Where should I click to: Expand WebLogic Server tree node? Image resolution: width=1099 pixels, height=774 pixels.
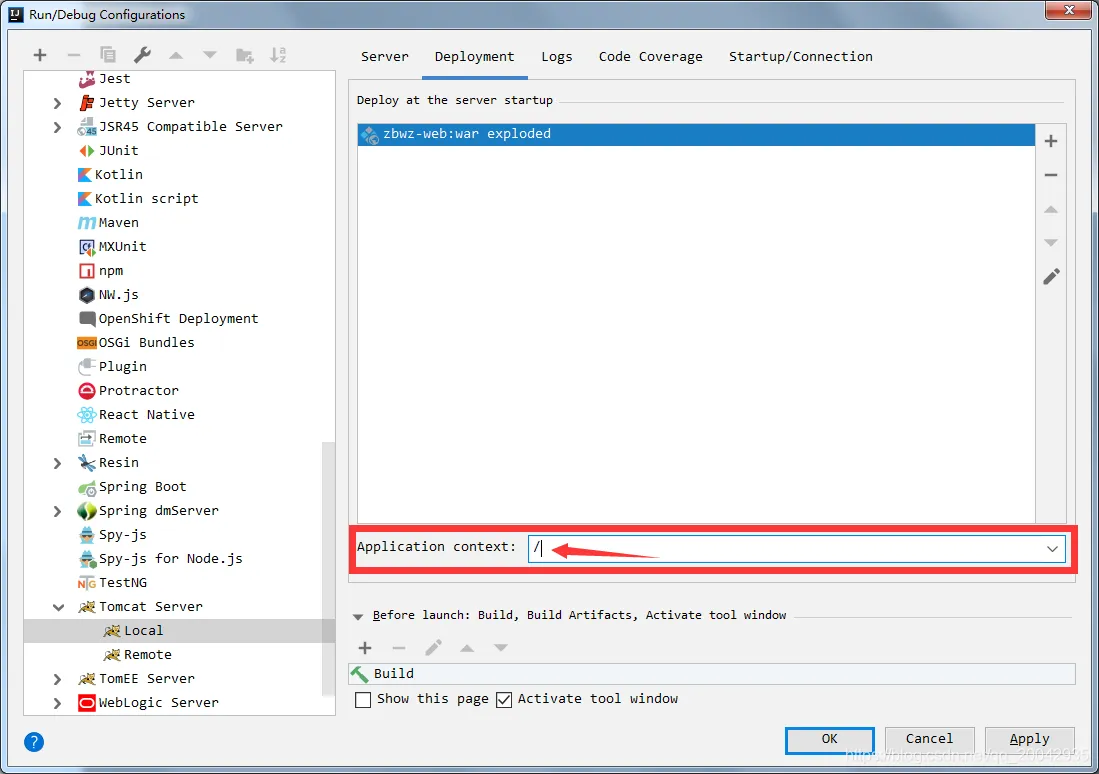pyautogui.click(x=57, y=703)
